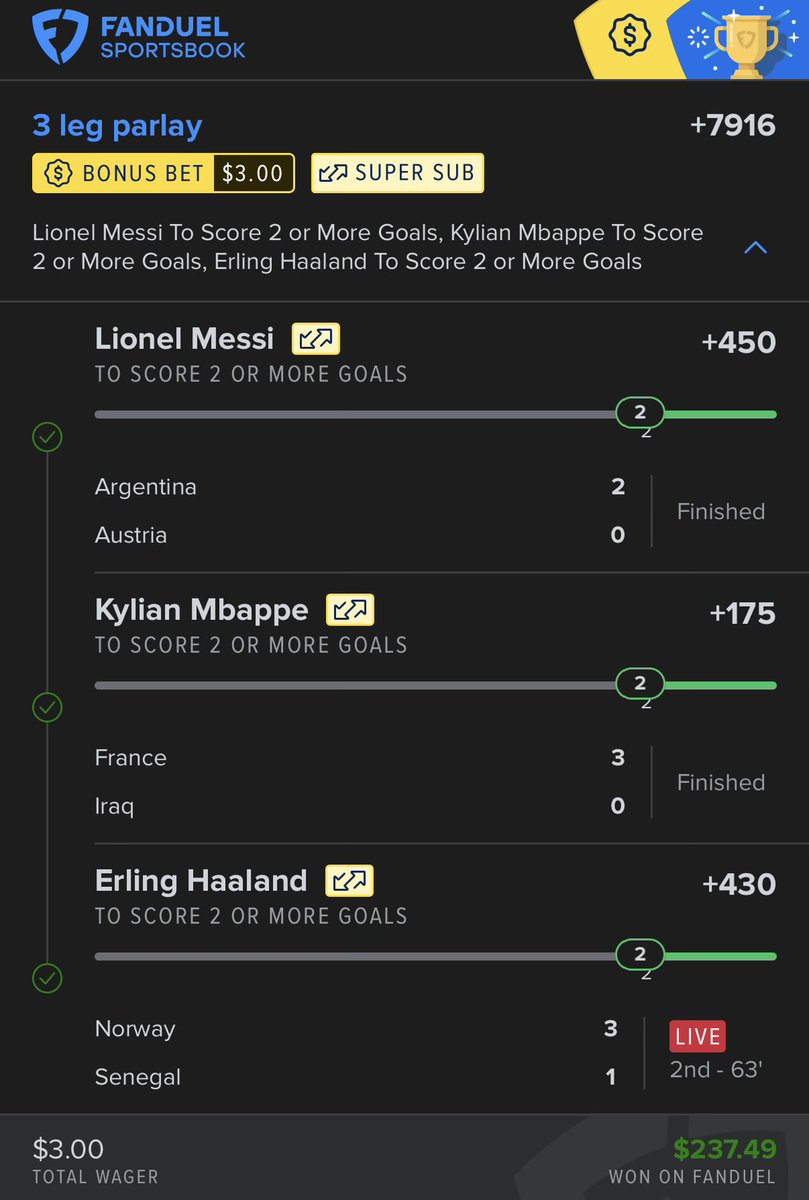Open the France vs Iraq match score
This screenshot has width=809, height=1200.
[x=430, y=782]
